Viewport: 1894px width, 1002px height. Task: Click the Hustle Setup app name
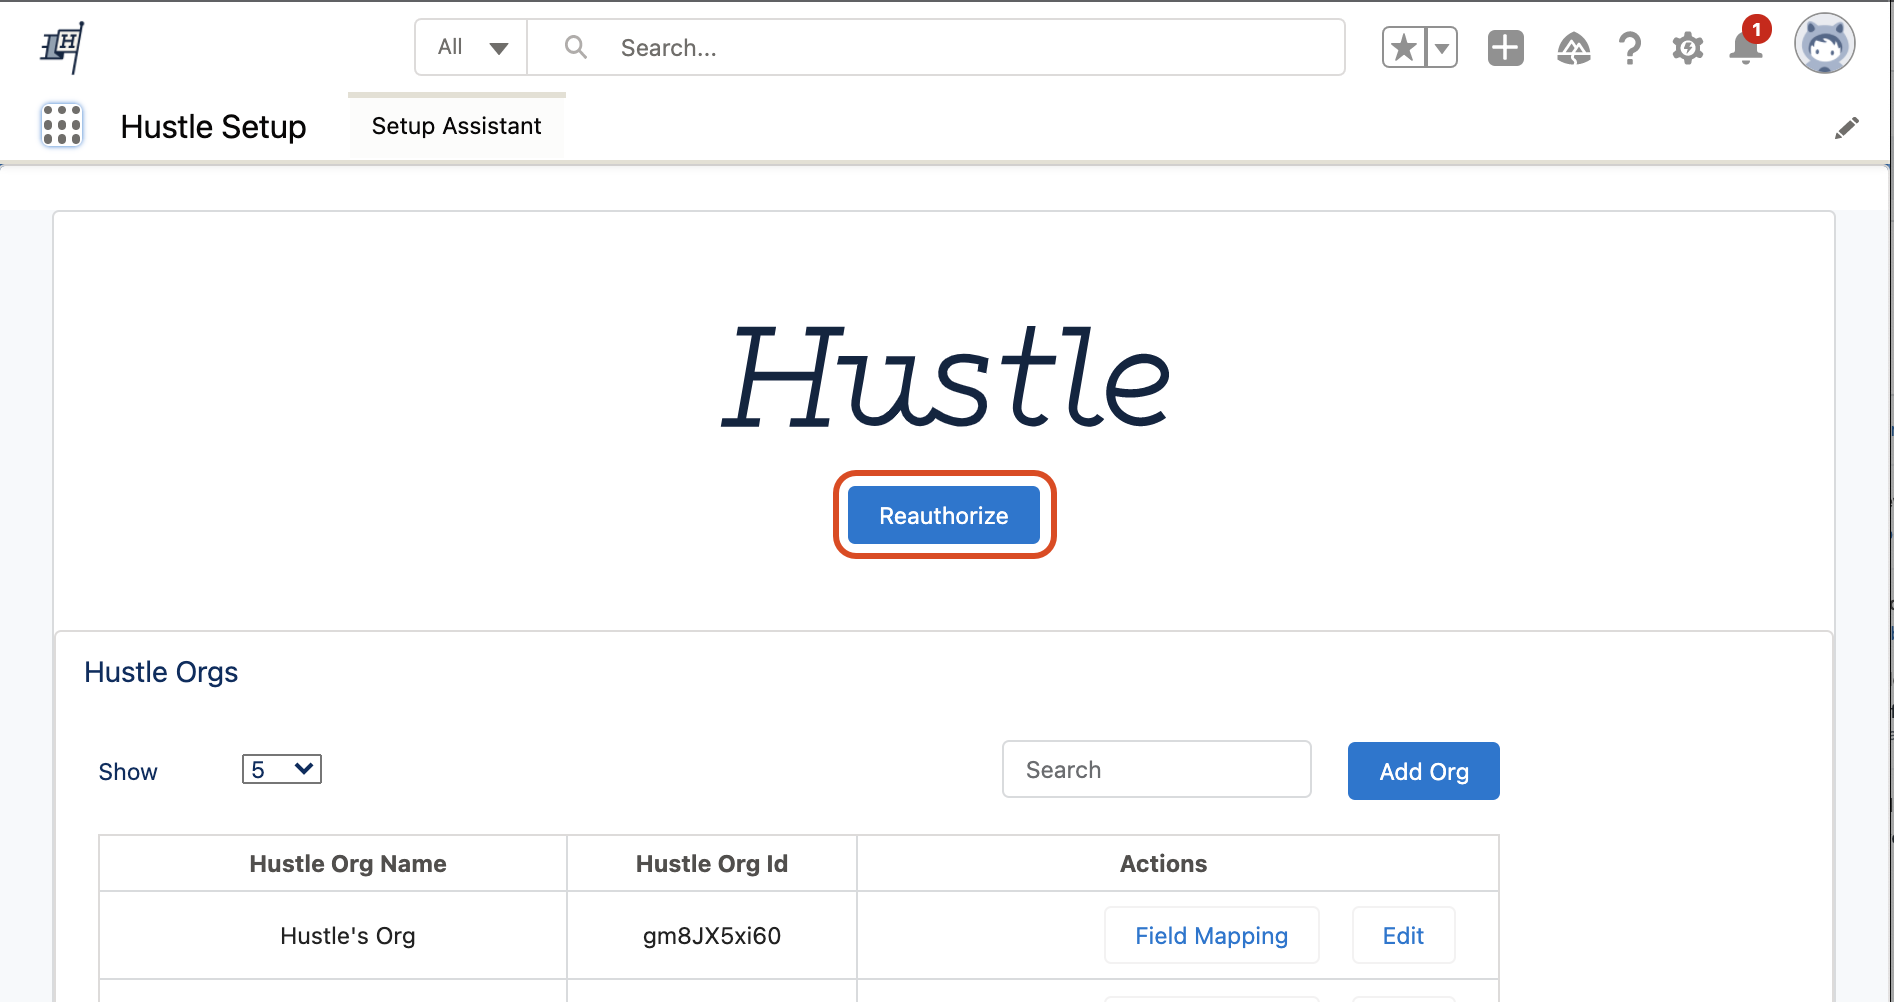[x=213, y=127]
